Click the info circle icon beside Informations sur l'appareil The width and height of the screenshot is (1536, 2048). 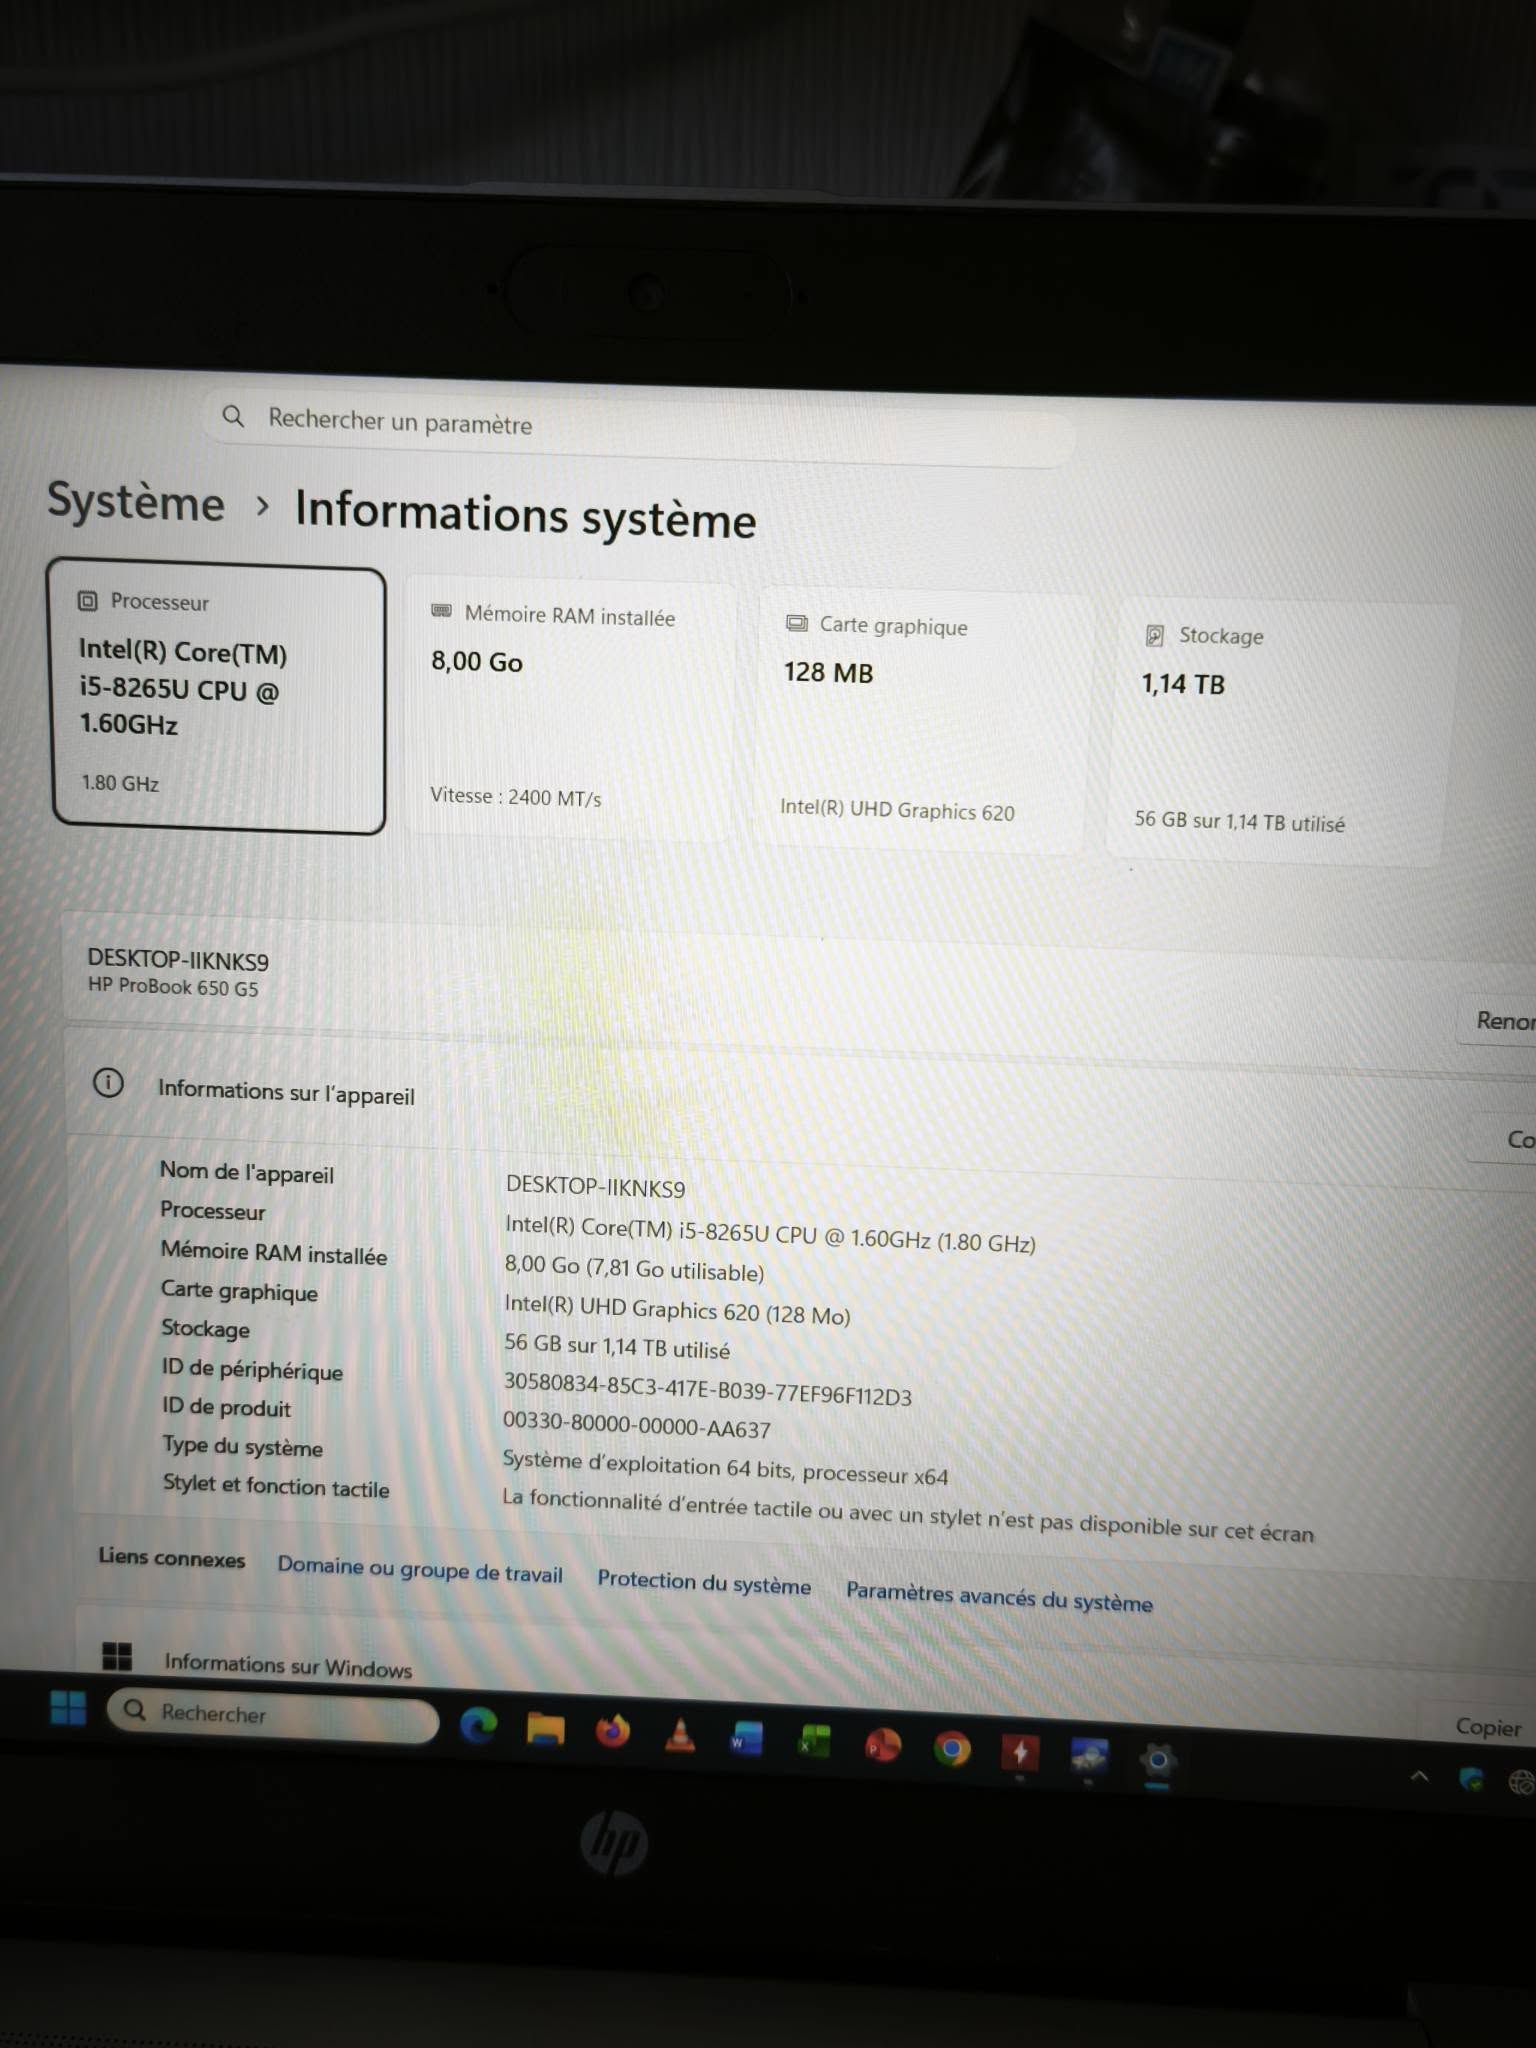pos(108,1083)
